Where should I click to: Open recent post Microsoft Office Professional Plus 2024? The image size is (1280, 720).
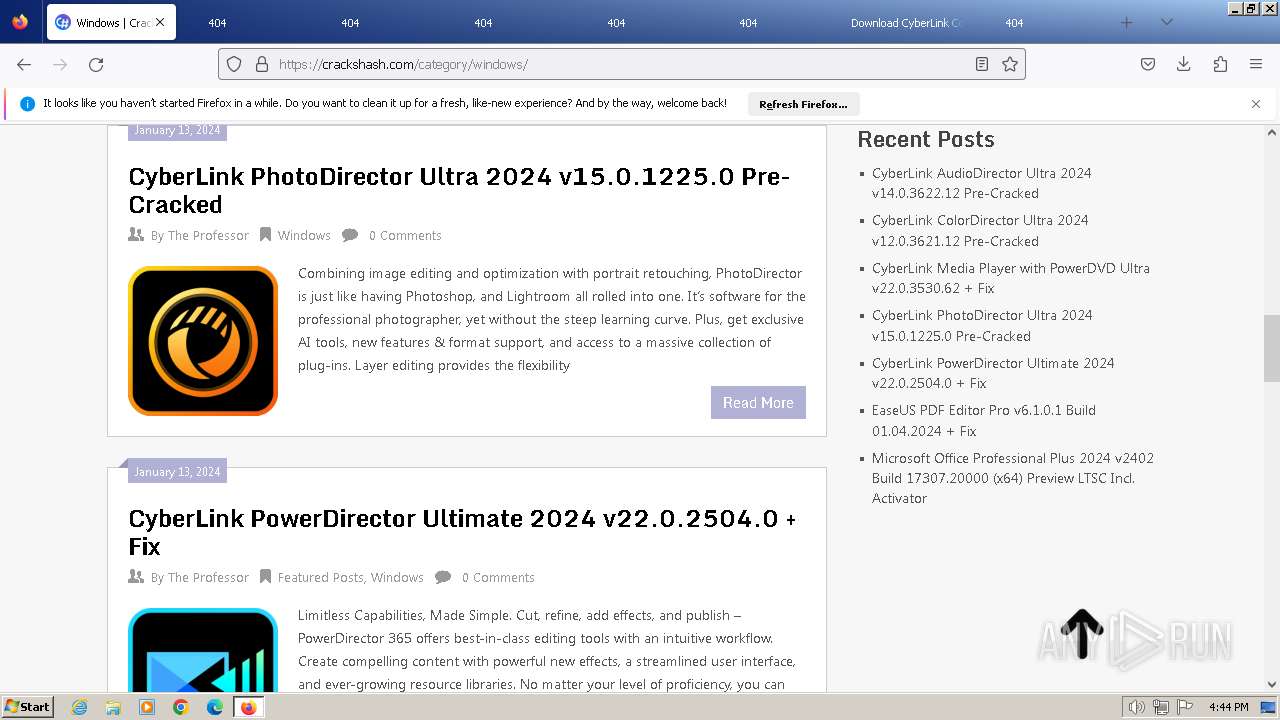pos(1012,478)
